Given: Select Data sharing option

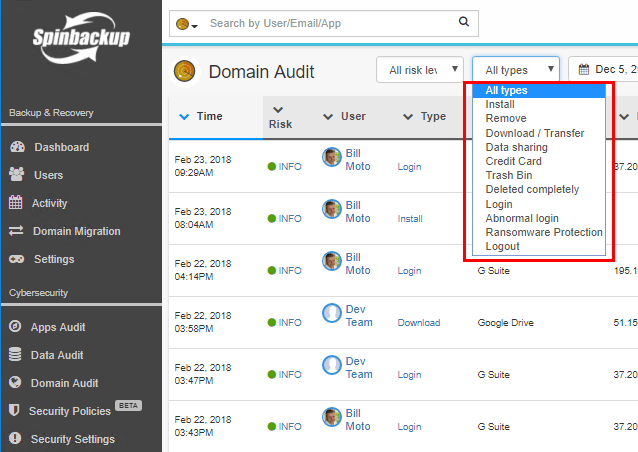Looking at the screenshot, I should [x=539, y=147].
